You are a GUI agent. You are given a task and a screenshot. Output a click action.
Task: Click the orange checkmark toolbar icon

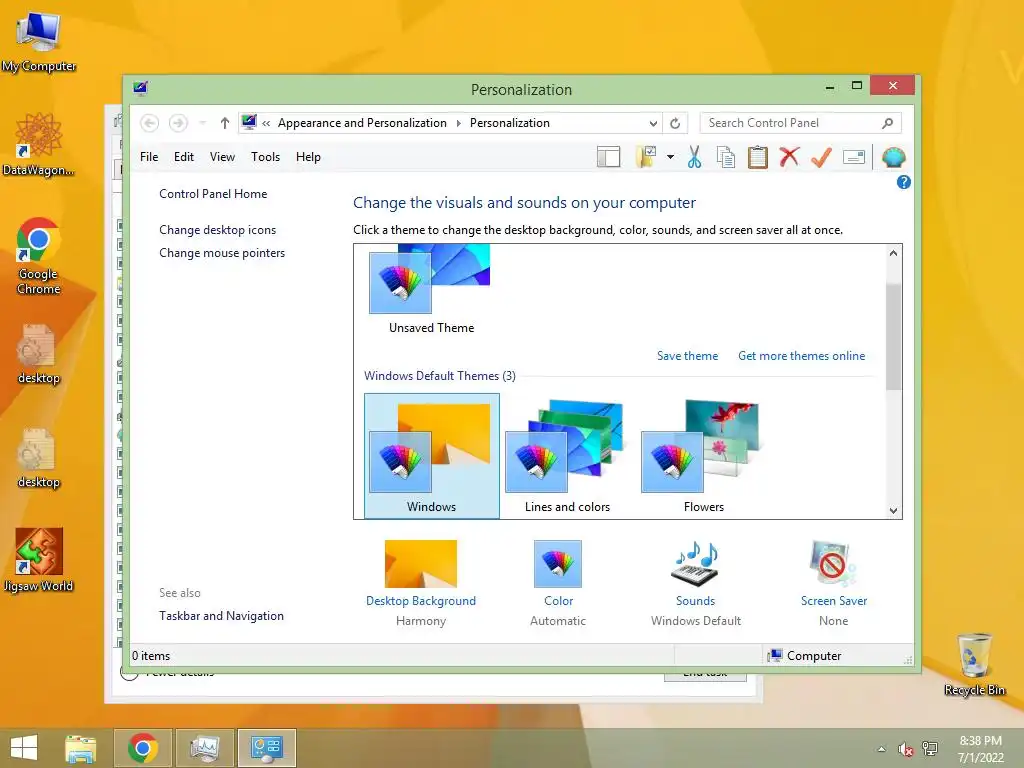tap(821, 157)
